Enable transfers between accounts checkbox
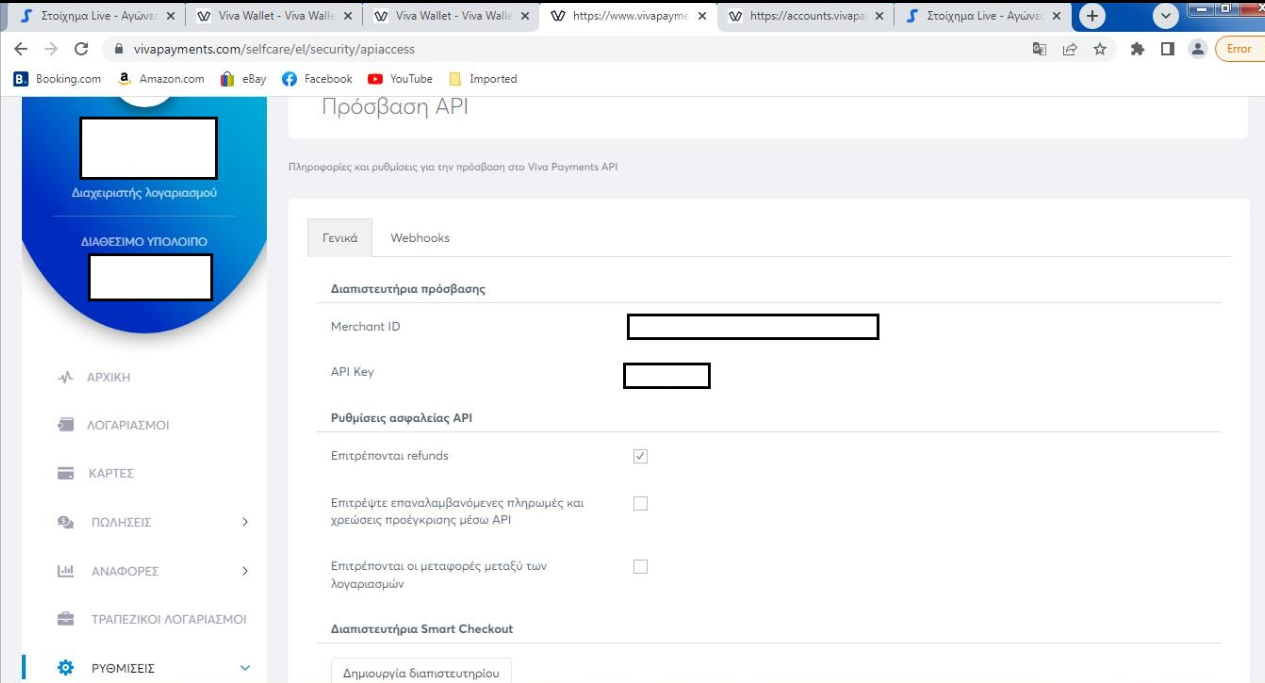Screen dimensions: 1265x683 pos(640,567)
